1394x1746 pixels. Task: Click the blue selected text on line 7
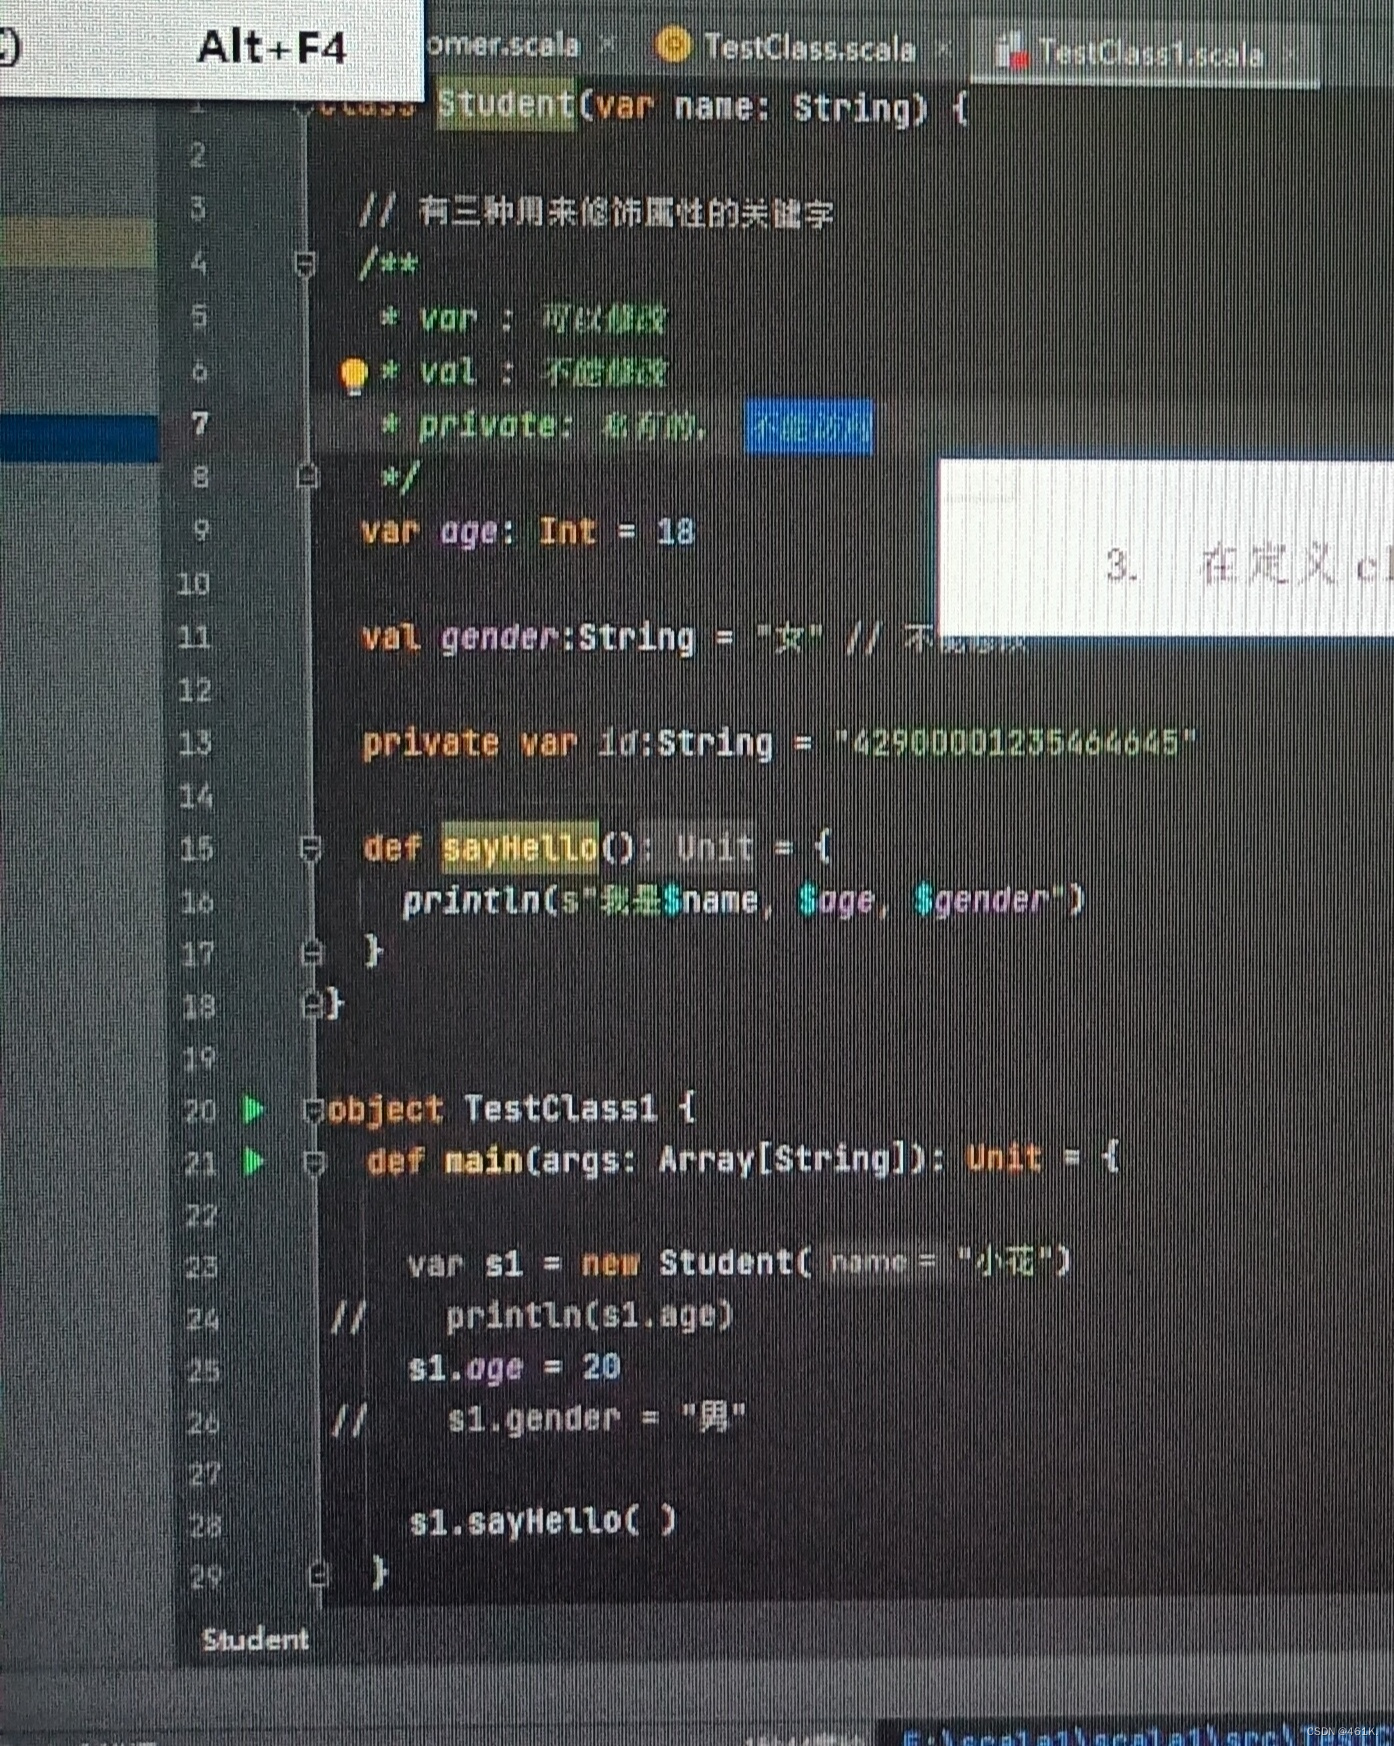[x=809, y=427]
